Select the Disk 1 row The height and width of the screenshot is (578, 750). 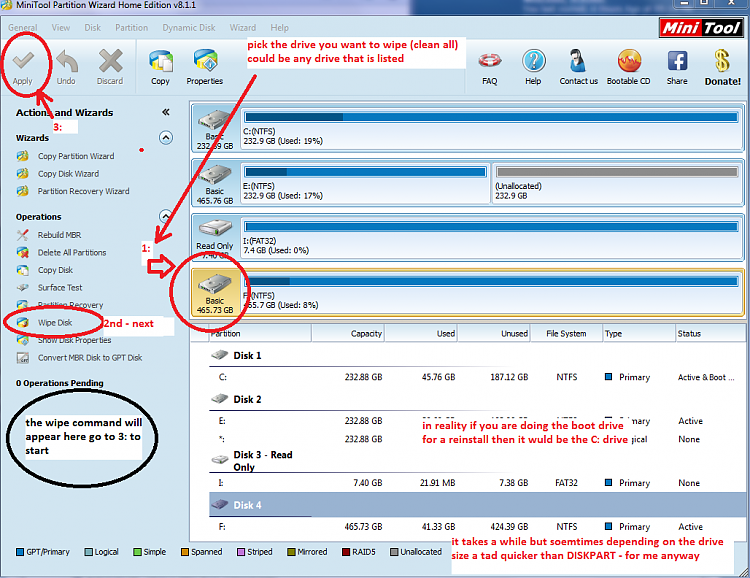coord(476,356)
